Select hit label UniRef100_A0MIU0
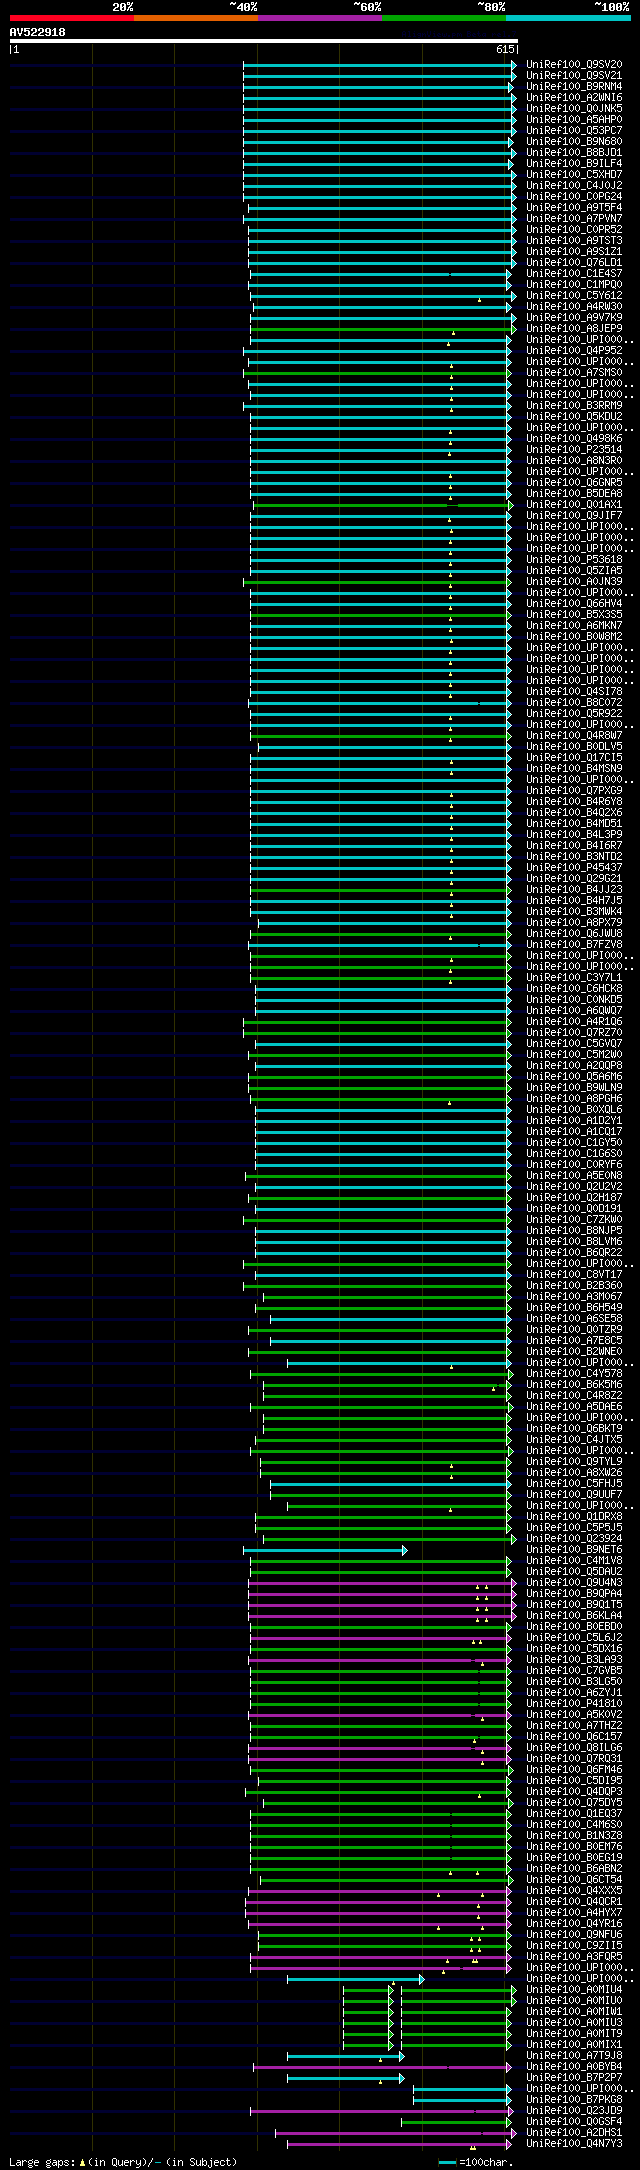This screenshot has height=2170, width=640. (x=574, y=2001)
